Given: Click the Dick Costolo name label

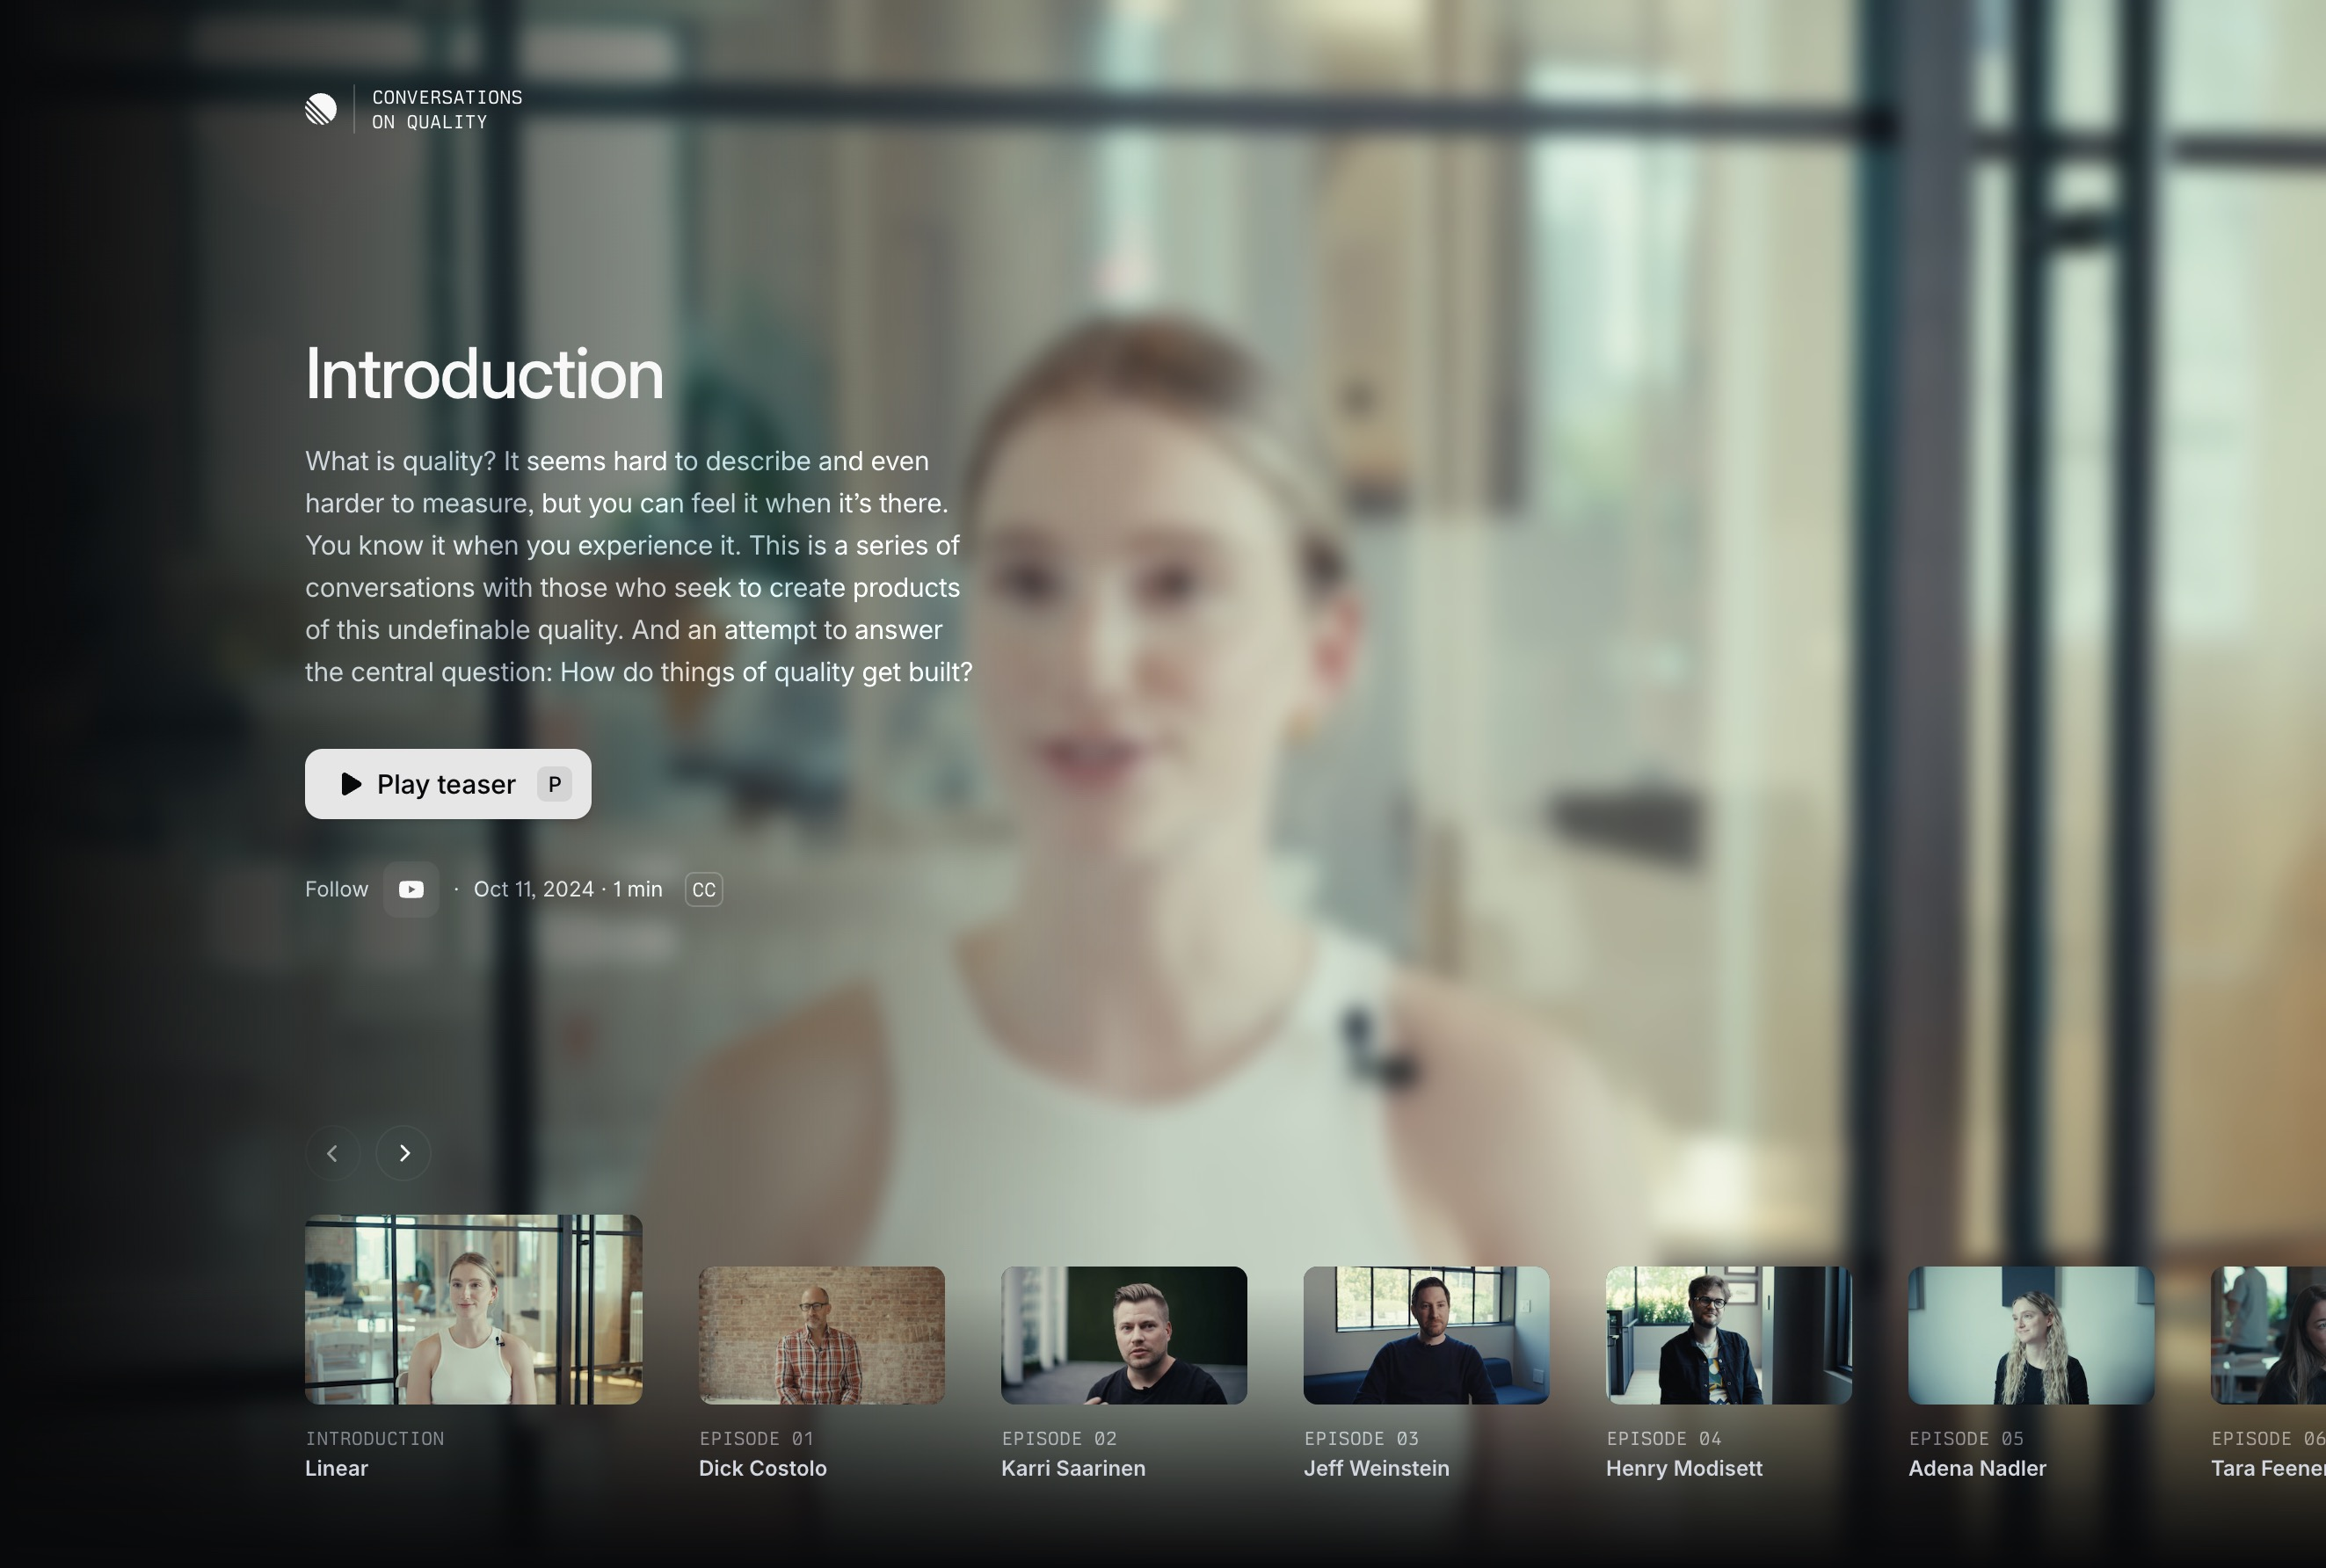Looking at the screenshot, I should pyautogui.click(x=762, y=1468).
